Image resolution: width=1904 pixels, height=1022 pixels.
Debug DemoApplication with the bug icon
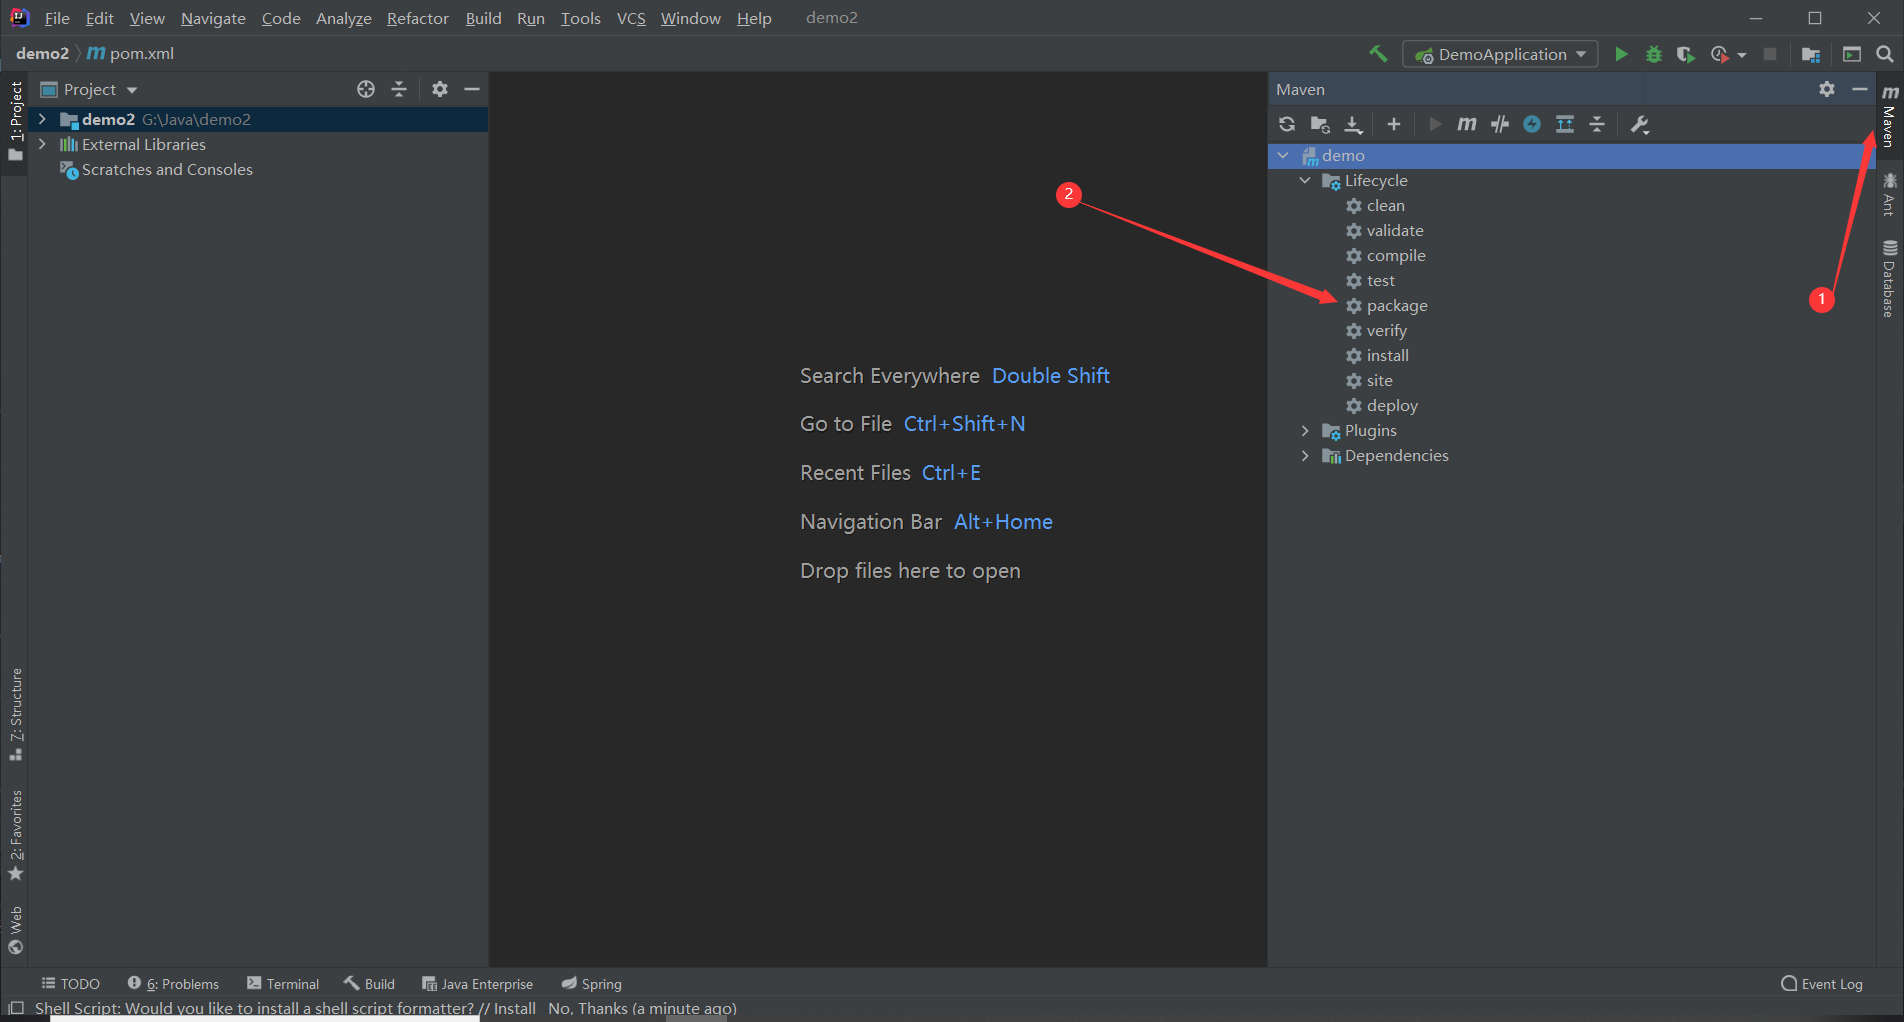coord(1654,54)
